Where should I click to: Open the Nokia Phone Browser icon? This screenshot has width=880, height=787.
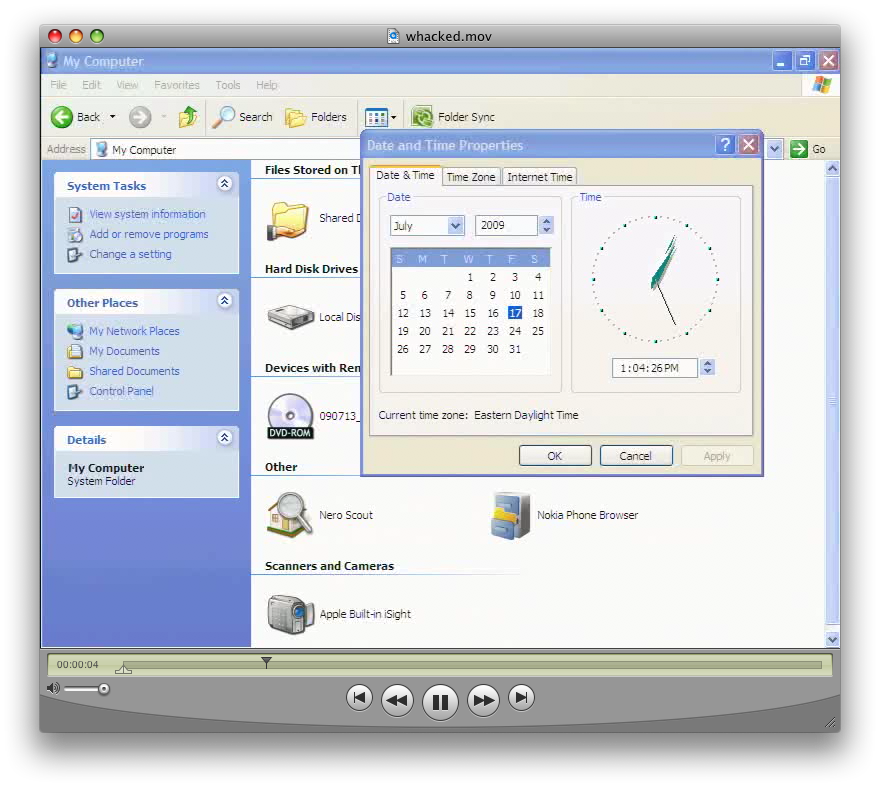pos(510,516)
